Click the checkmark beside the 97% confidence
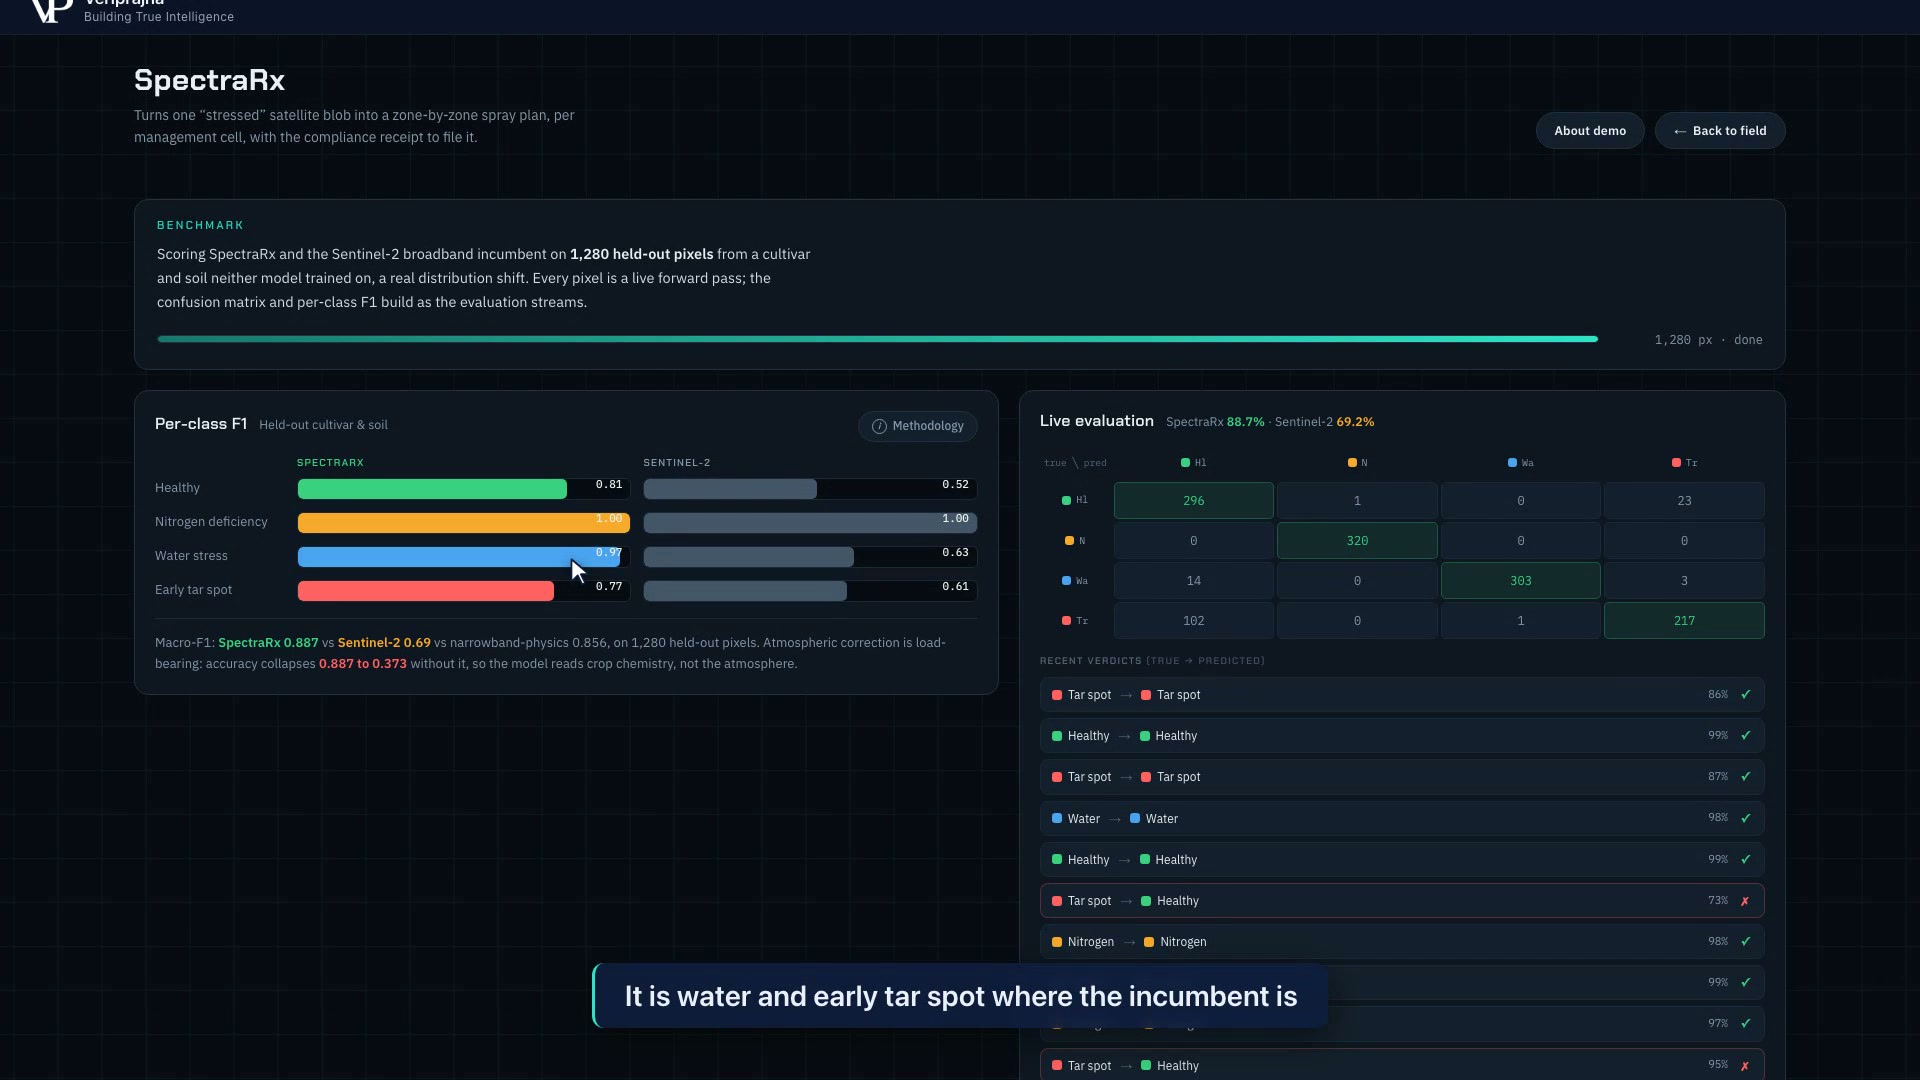This screenshot has width=1920, height=1080. [1746, 1024]
